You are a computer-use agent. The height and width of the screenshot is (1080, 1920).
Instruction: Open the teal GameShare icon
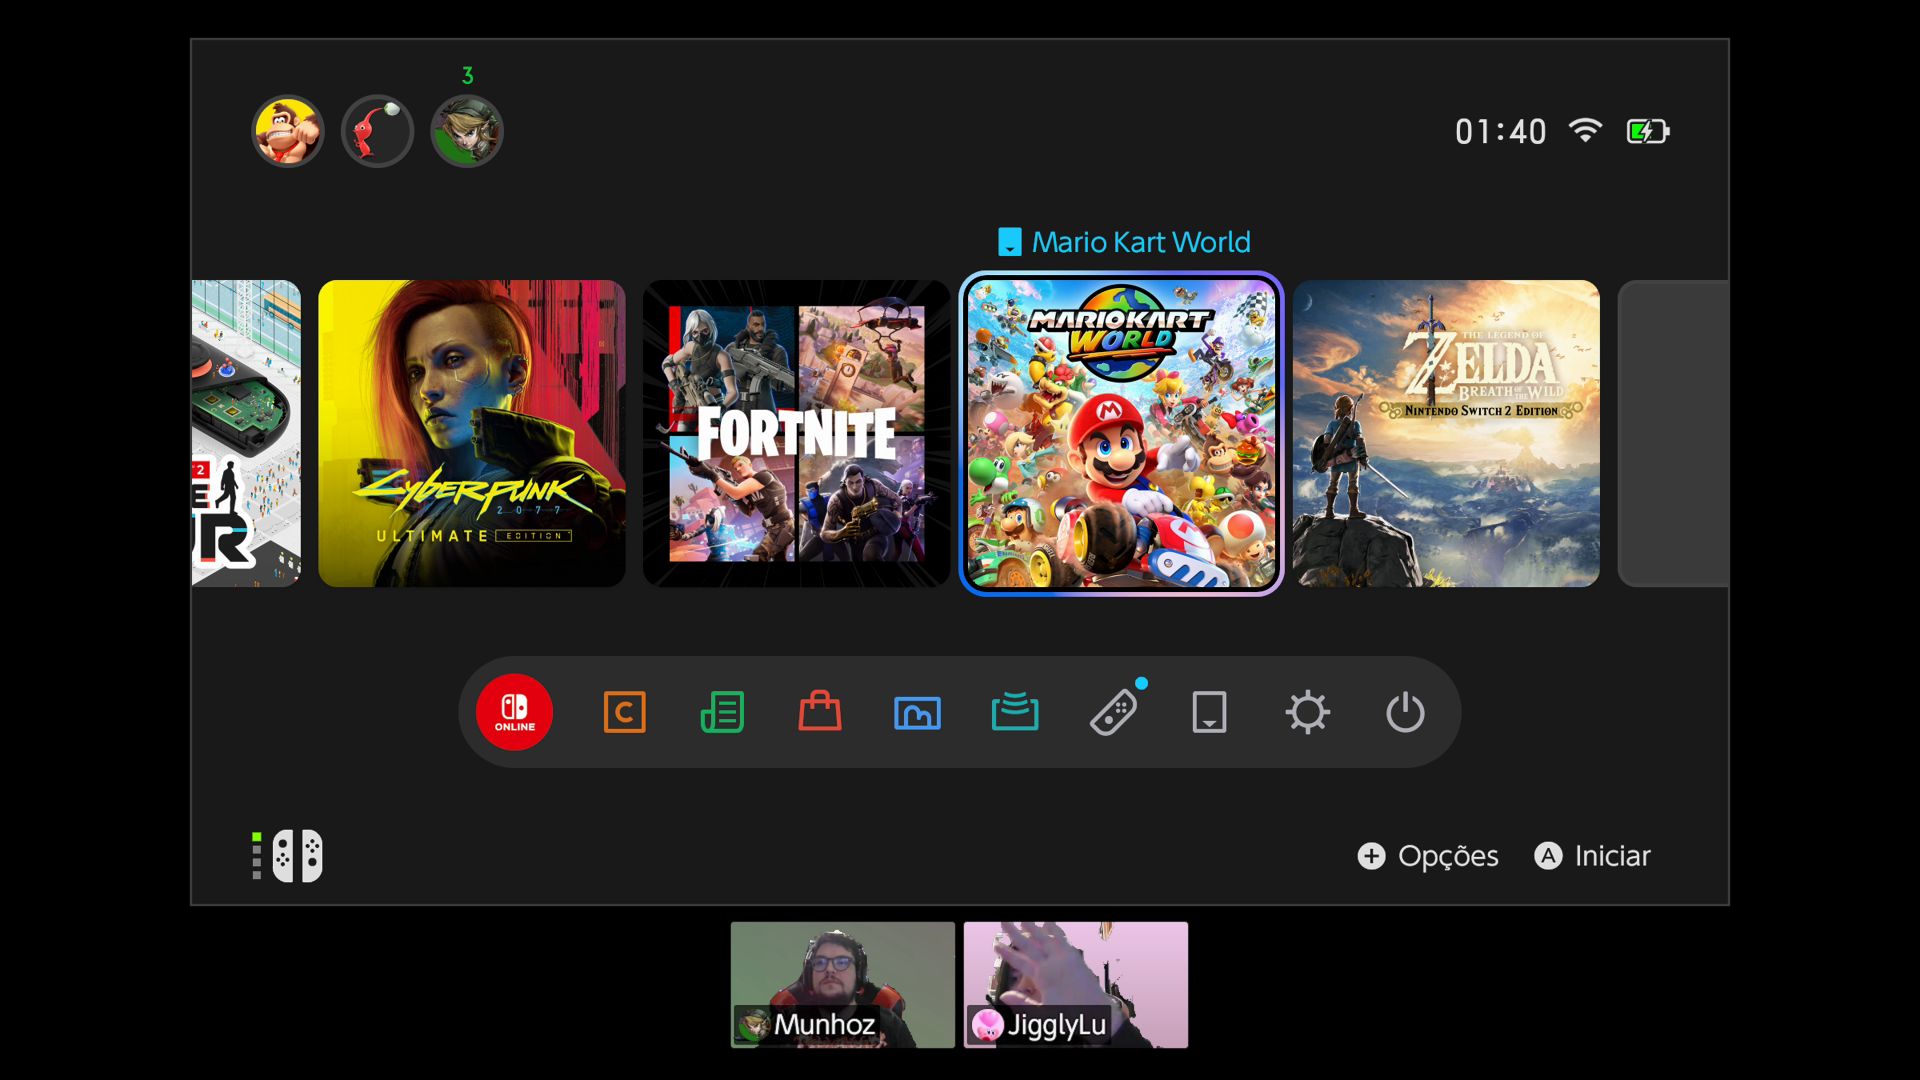click(x=1014, y=712)
